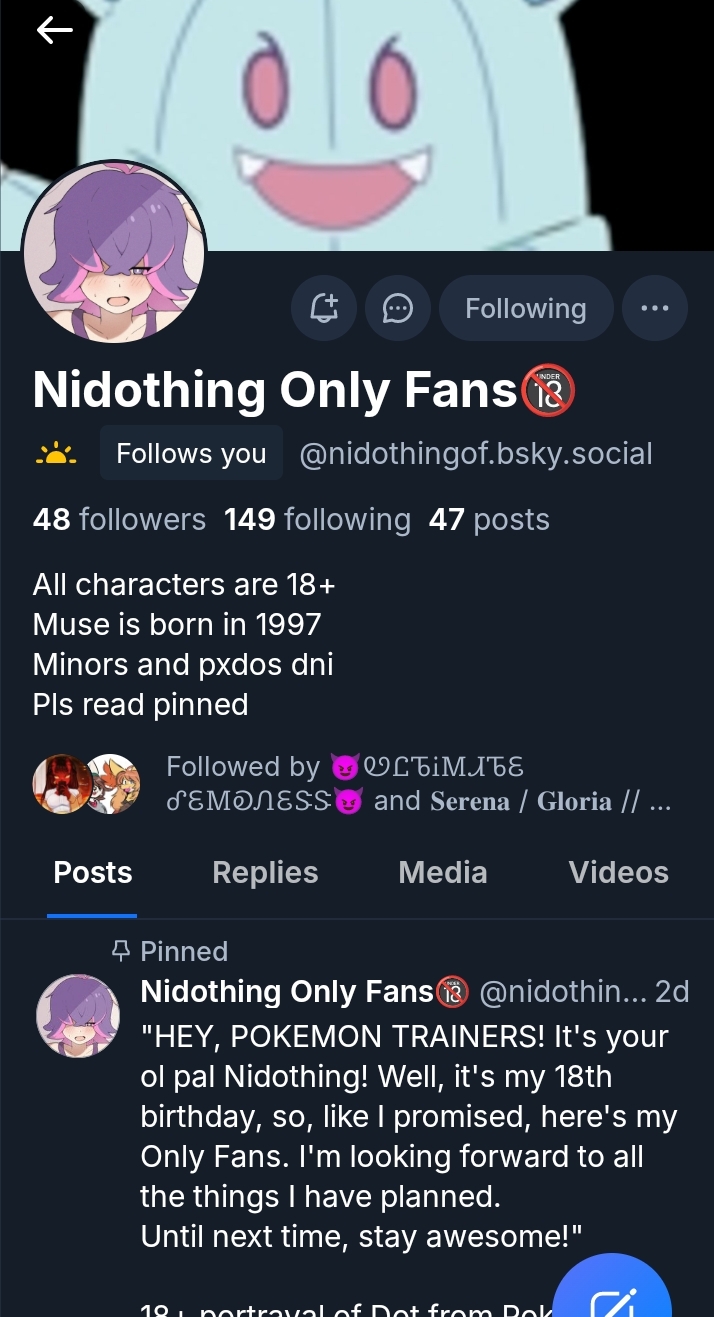
Task: Open the sun status icon beside Follows you
Action: [x=56, y=454]
